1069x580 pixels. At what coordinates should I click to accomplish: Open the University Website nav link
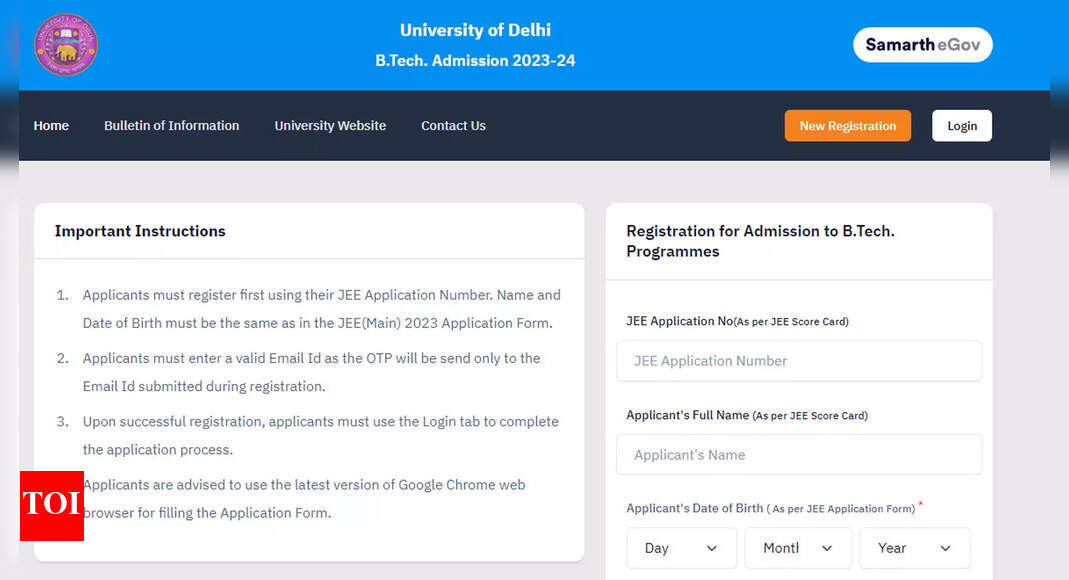(x=330, y=125)
